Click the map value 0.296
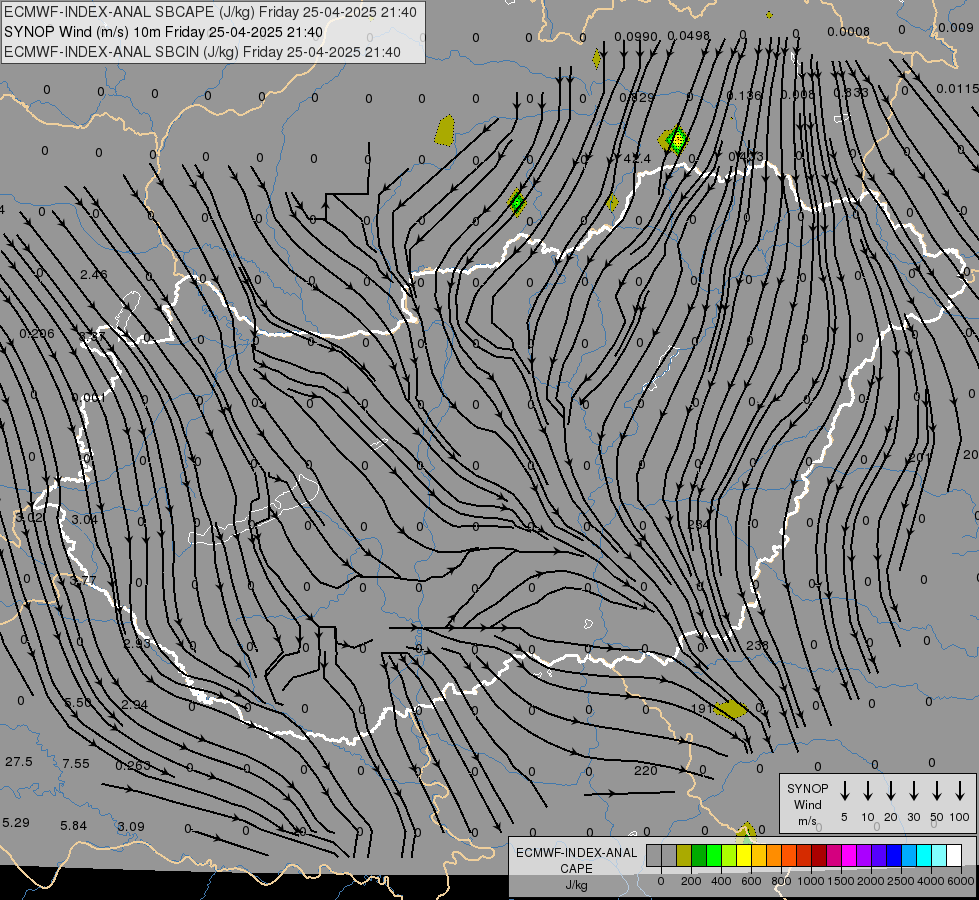This screenshot has width=979, height=900. click(x=37, y=334)
